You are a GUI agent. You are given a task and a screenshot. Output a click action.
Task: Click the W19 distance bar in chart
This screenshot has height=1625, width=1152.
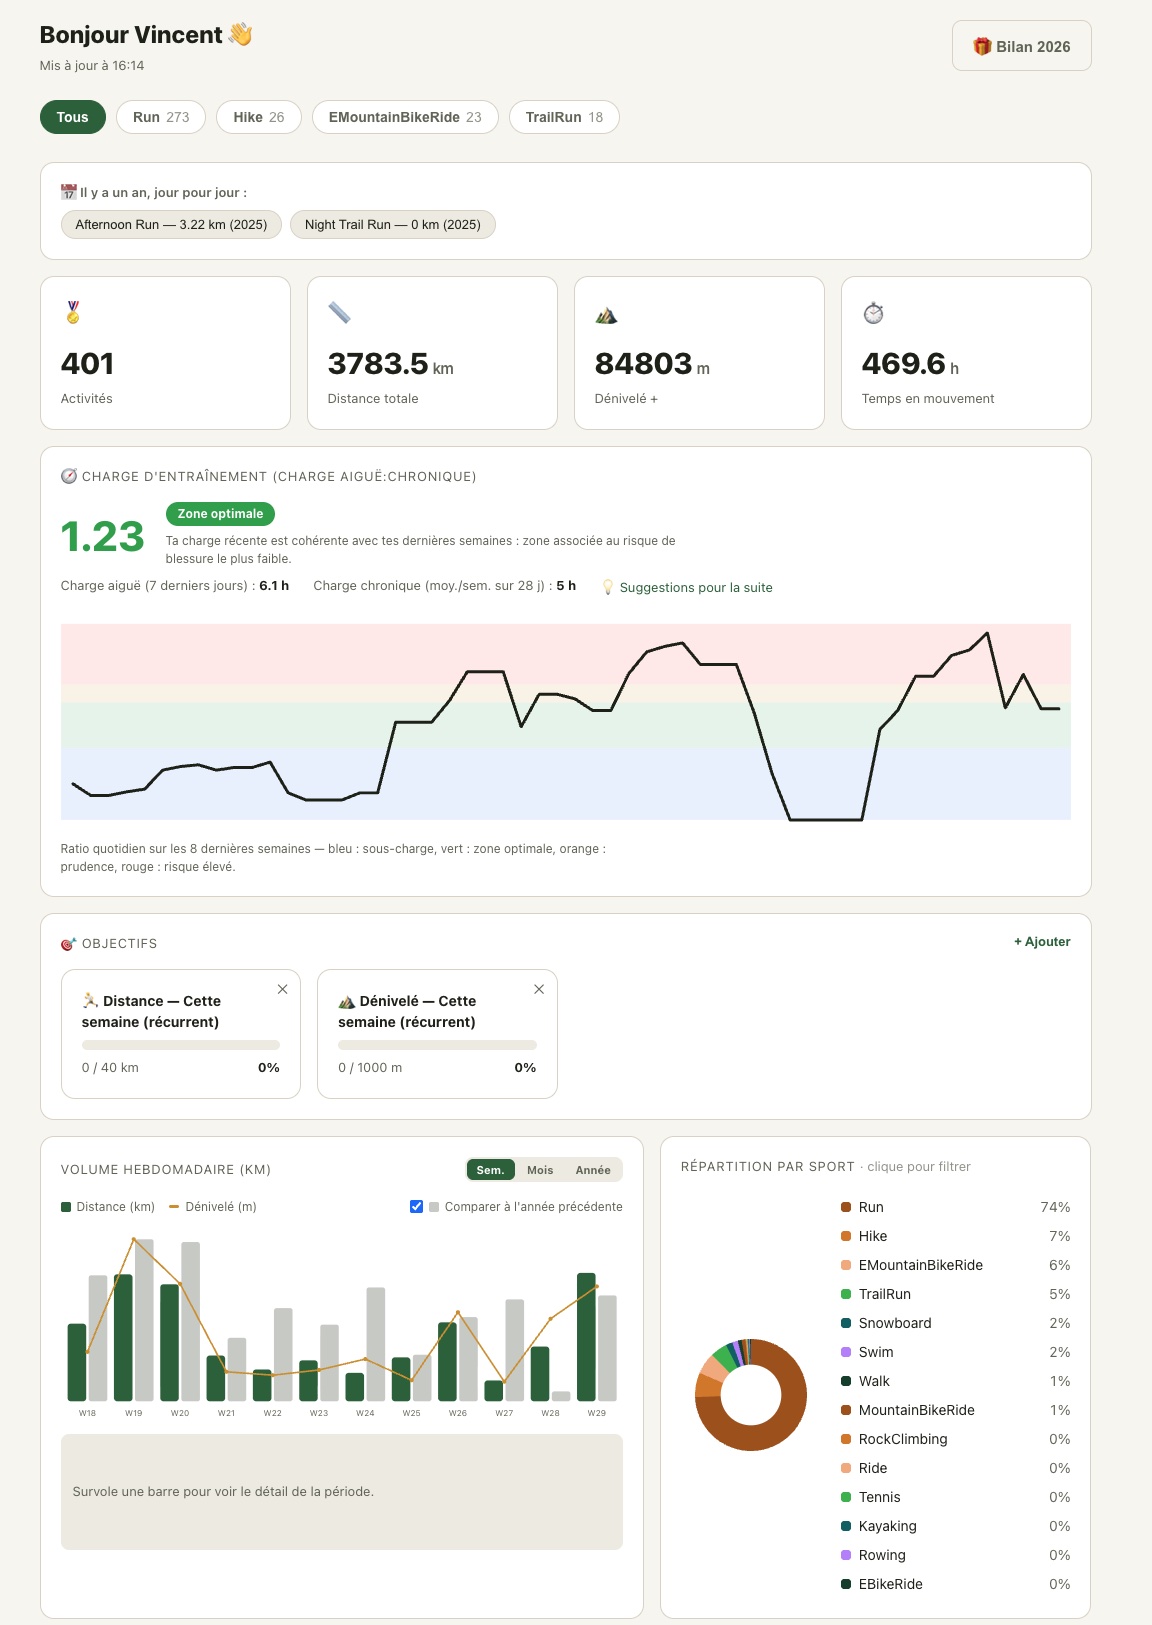point(123,1337)
